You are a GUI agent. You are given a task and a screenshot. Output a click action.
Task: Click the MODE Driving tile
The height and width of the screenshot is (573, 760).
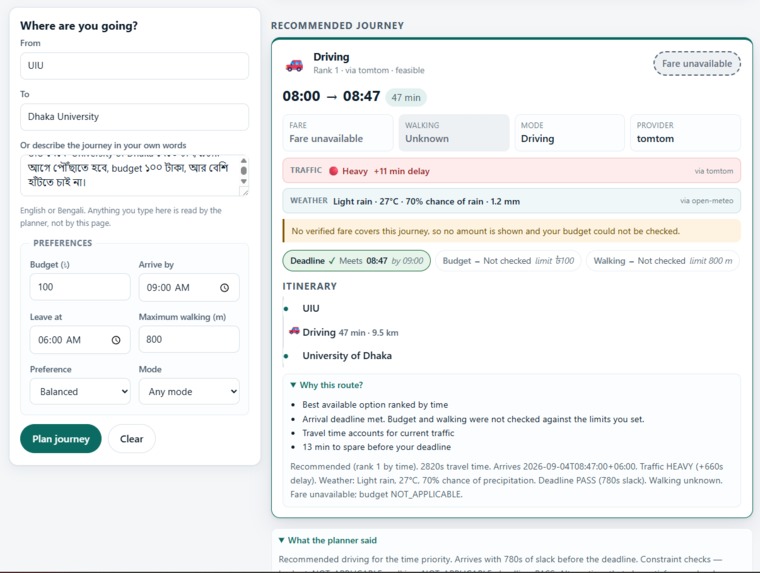pyautogui.click(x=570, y=133)
